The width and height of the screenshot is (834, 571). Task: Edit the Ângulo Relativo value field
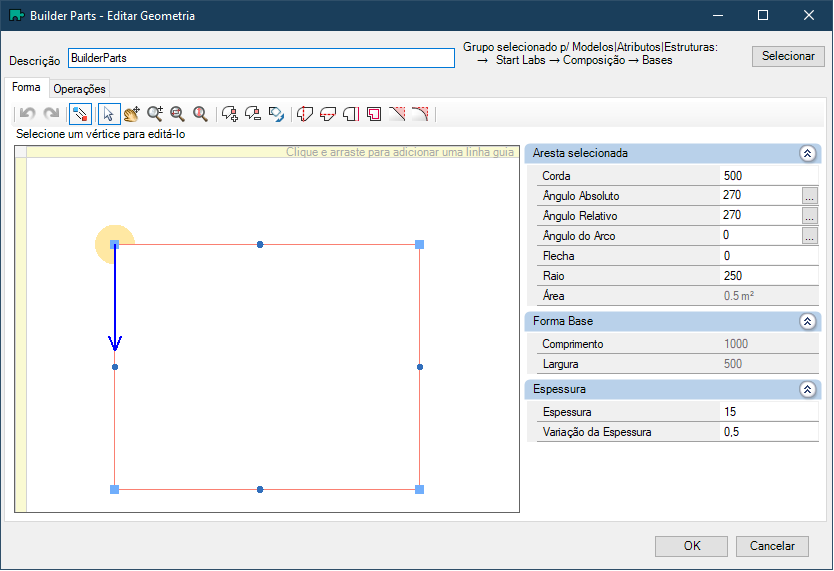click(761, 215)
